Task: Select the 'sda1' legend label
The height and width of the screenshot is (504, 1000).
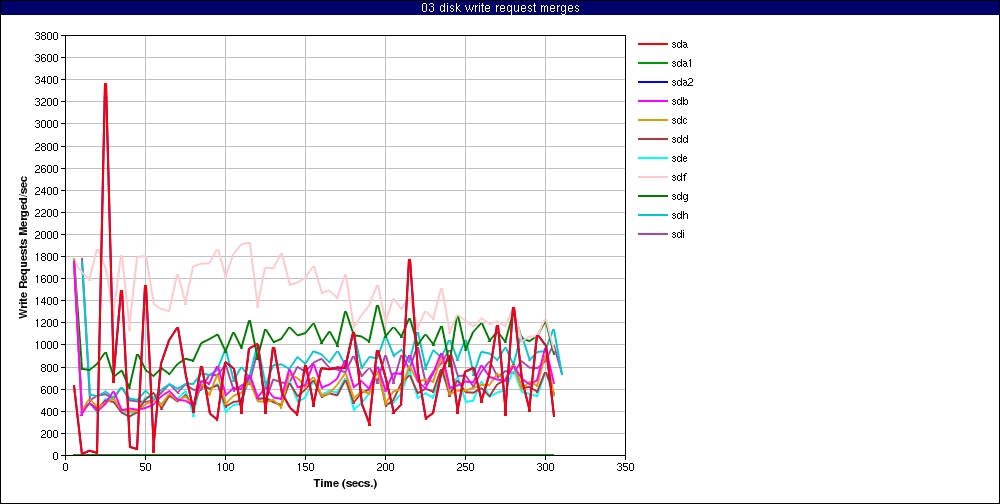Action: [682, 63]
